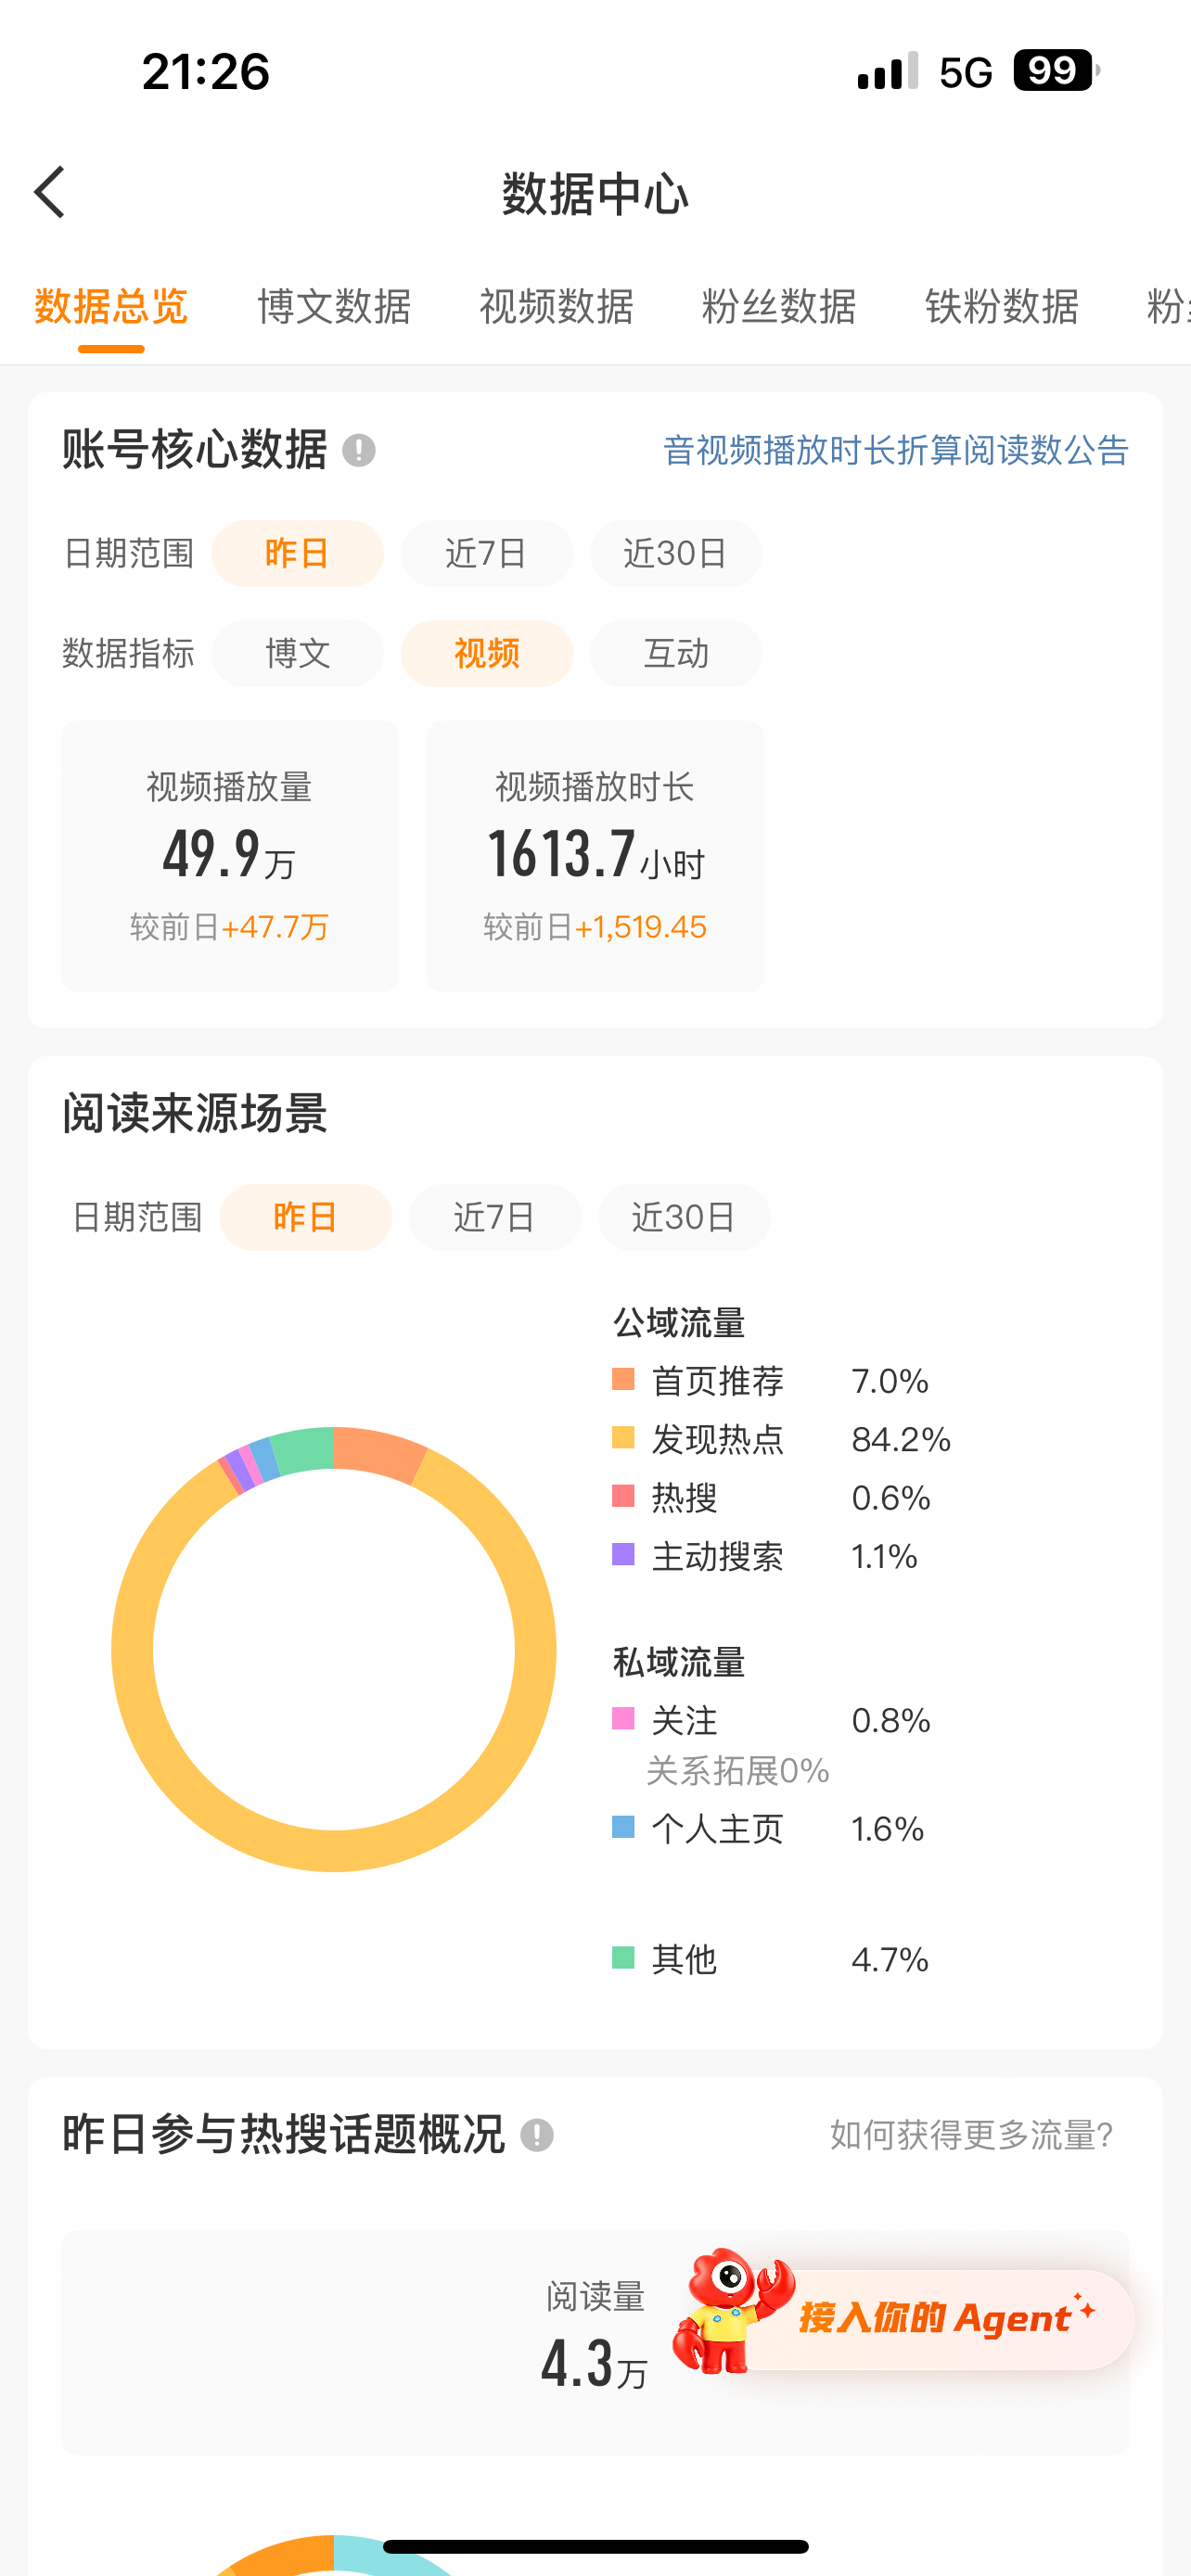Tap the red crab mascot icon

(x=732, y=2311)
